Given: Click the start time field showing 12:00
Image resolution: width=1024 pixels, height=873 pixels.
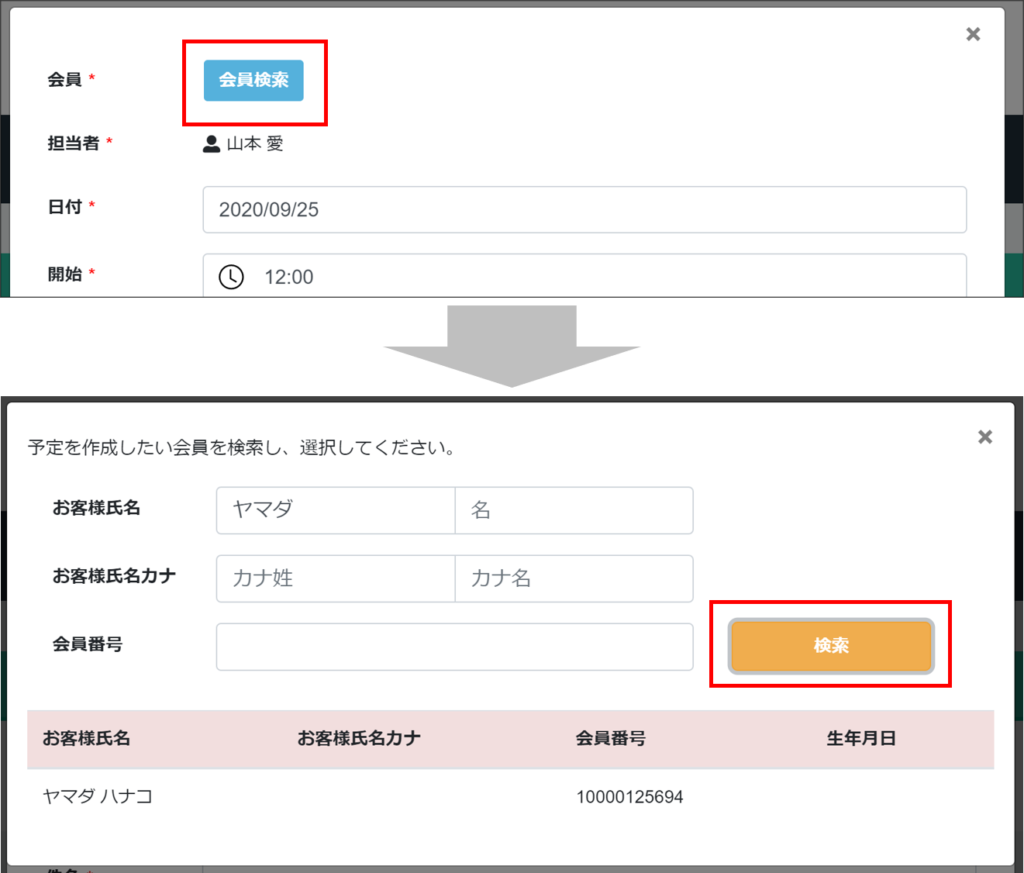Looking at the screenshot, I should (x=584, y=276).
